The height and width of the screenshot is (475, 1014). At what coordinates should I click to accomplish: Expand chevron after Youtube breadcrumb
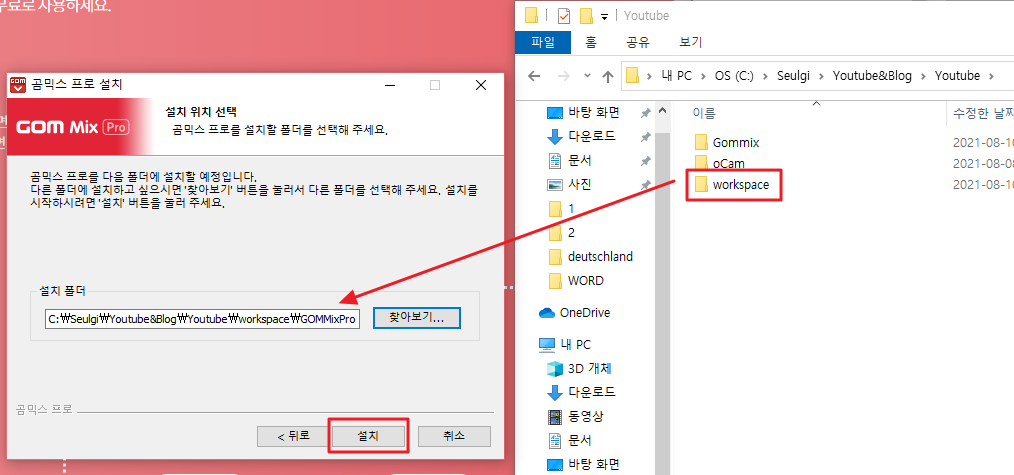pyautogui.click(x=991, y=76)
